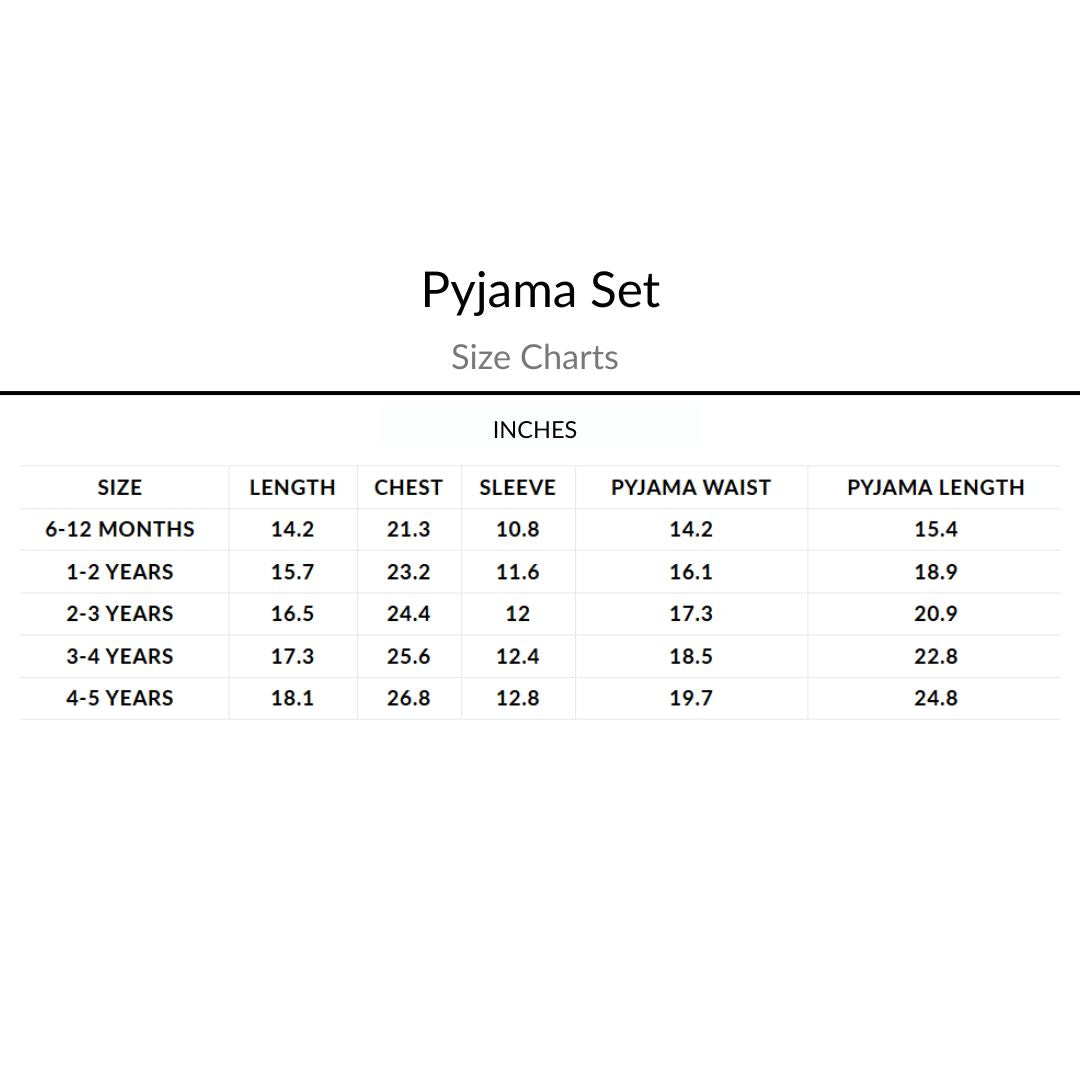Select the 4-5 YEARS size row label
Screen dimensions: 1080x1080
click(x=120, y=699)
